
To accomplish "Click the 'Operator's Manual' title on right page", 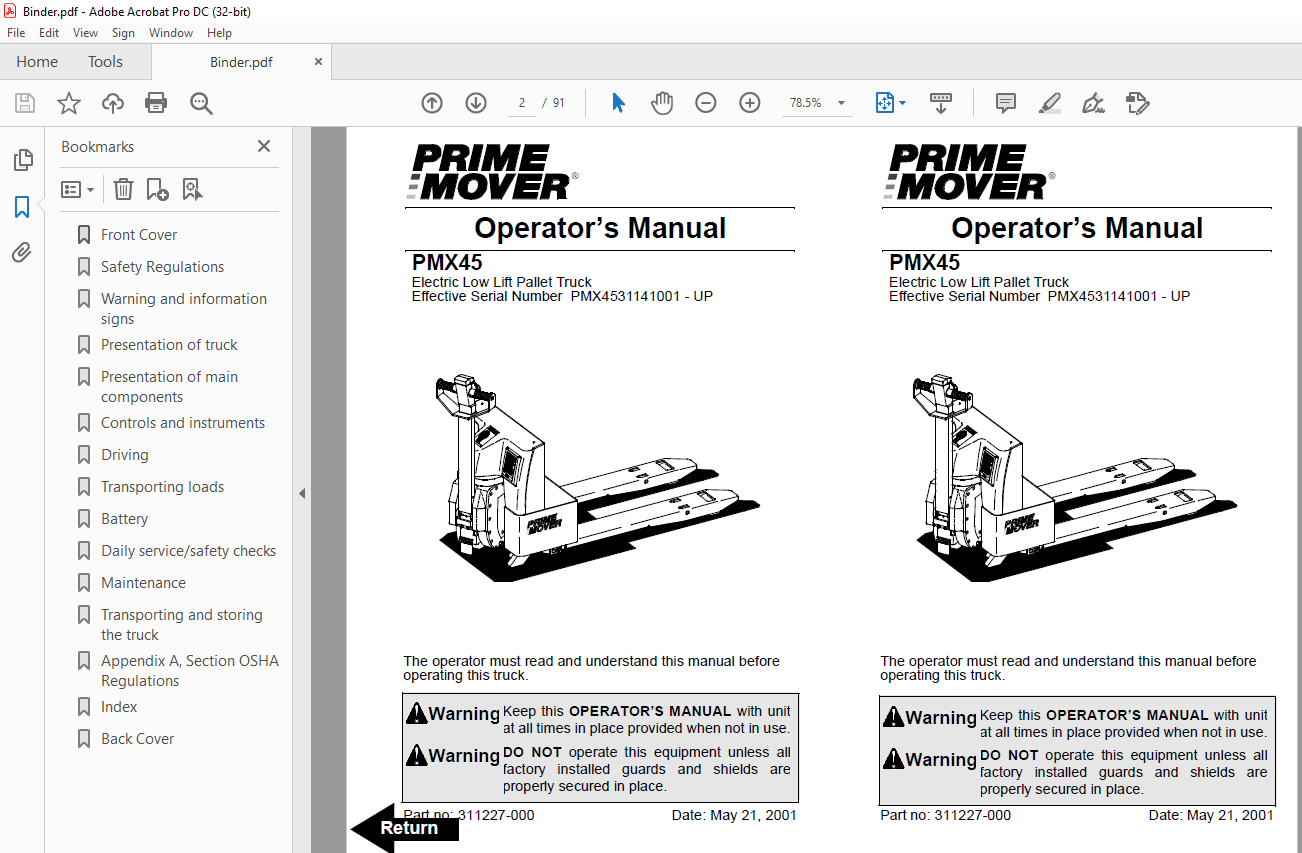I will coord(1077,228).
